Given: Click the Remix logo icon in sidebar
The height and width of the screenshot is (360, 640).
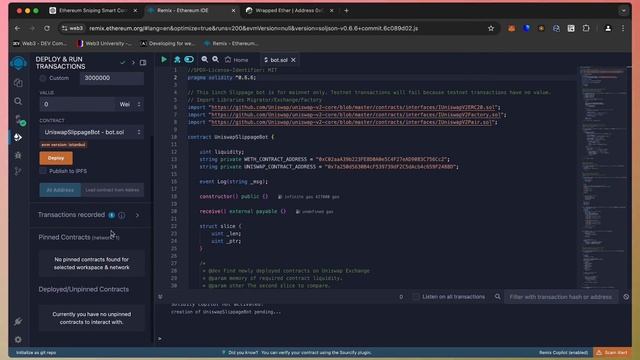Looking at the screenshot, I should coord(18,63).
